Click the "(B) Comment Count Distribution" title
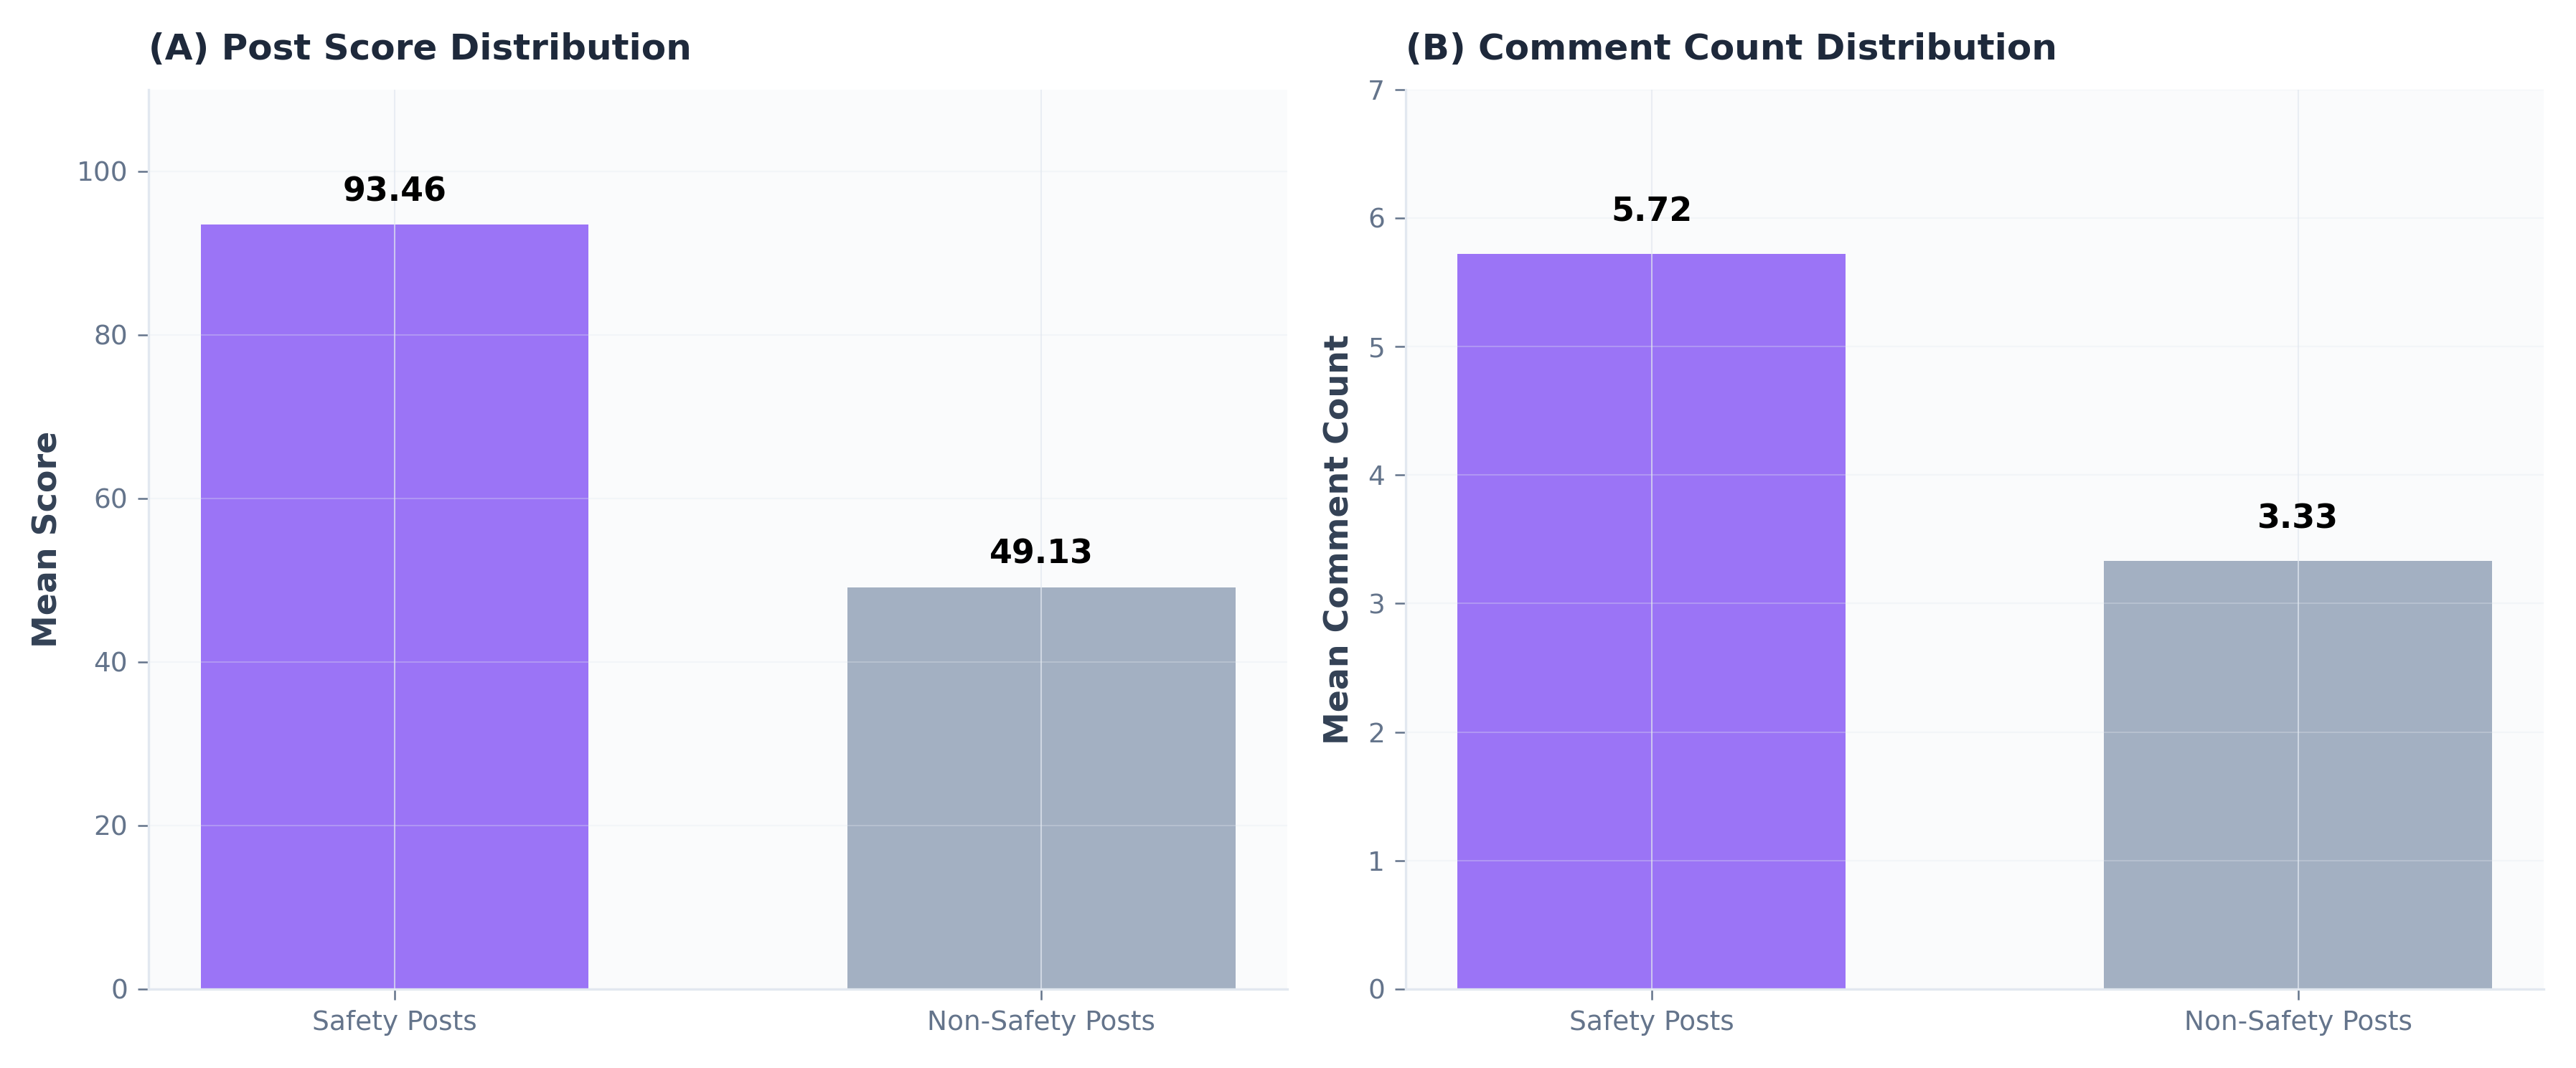The height and width of the screenshot is (1068, 2576). [1730, 48]
